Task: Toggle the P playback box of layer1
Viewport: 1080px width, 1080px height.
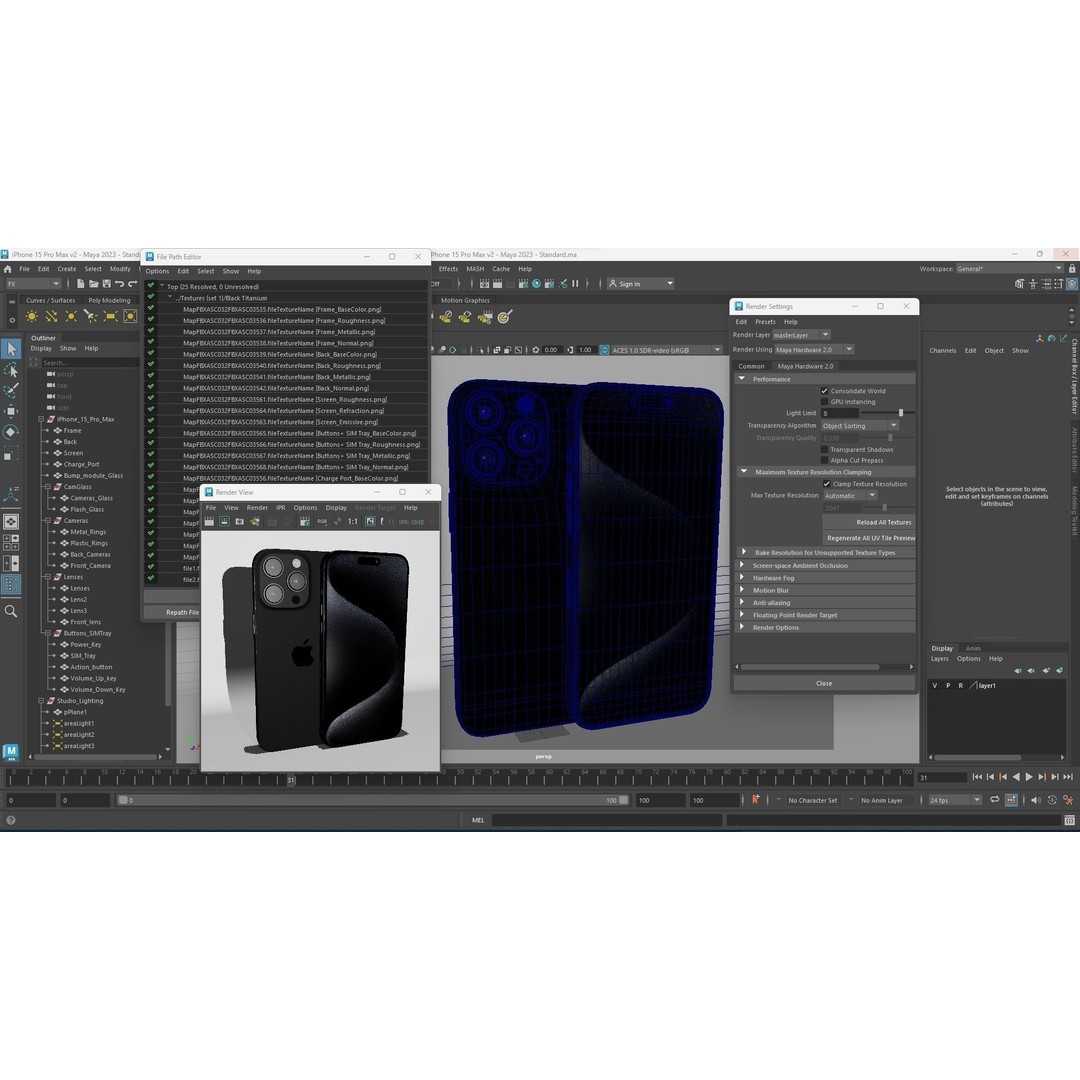Action: pos(948,685)
